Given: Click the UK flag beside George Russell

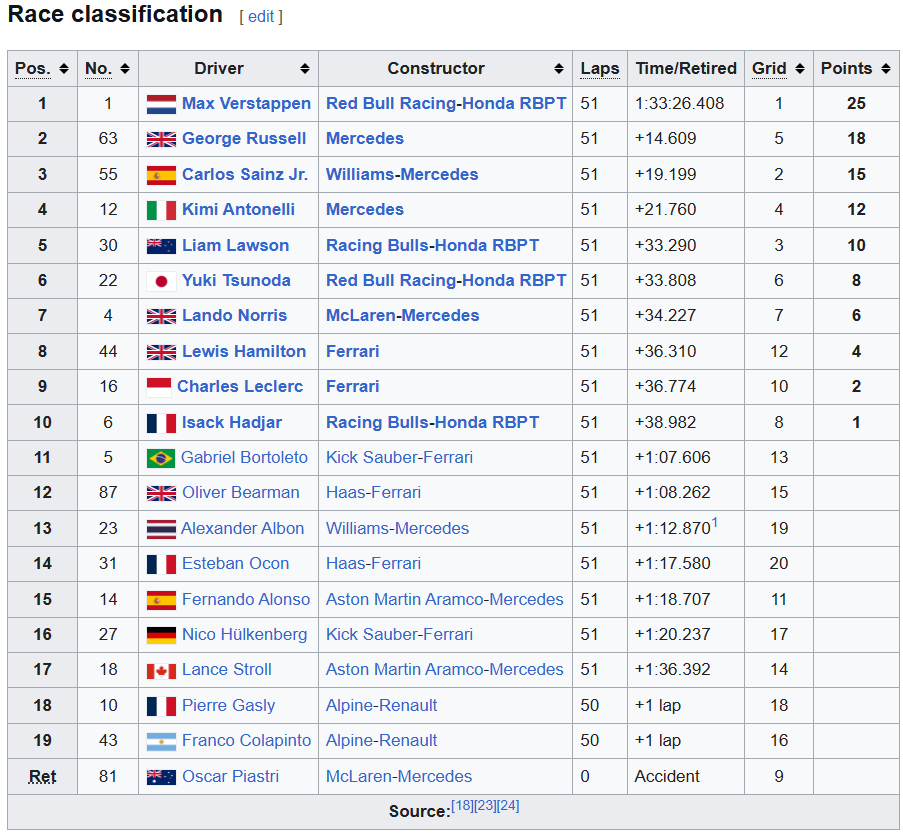Looking at the screenshot, I should point(161,139).
